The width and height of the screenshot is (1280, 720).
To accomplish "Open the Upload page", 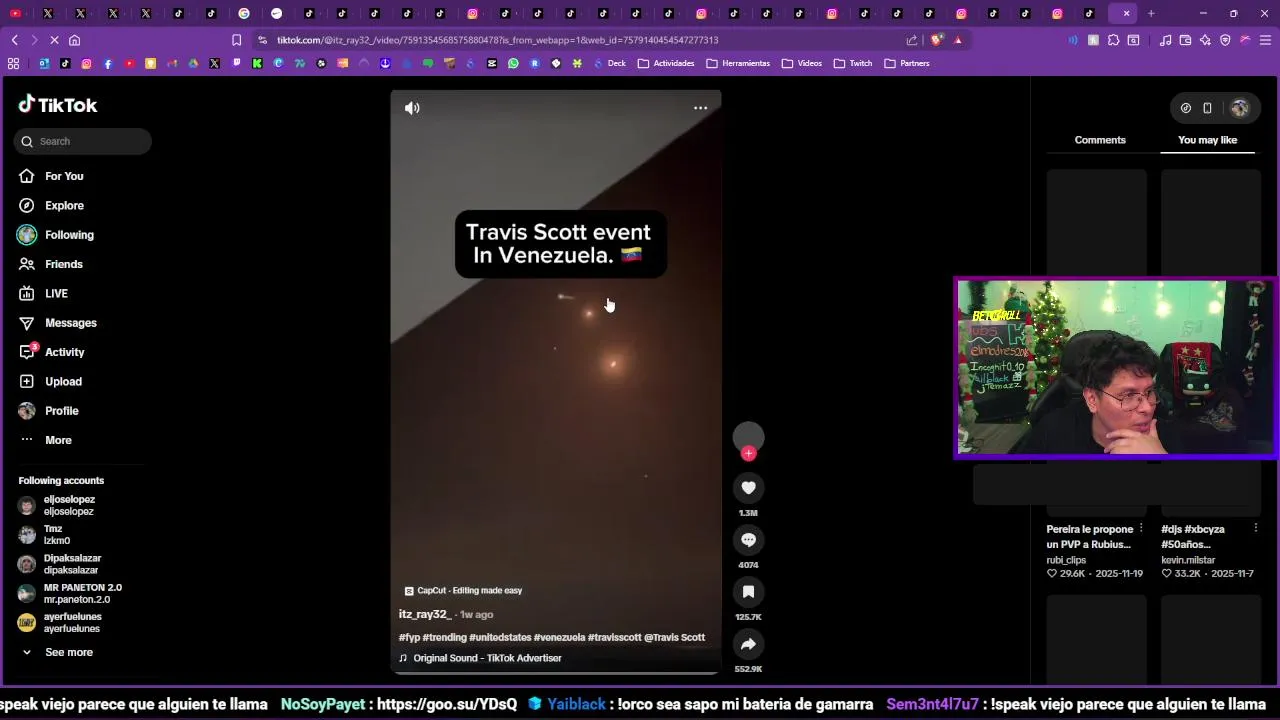I will (x=63, y=381).
